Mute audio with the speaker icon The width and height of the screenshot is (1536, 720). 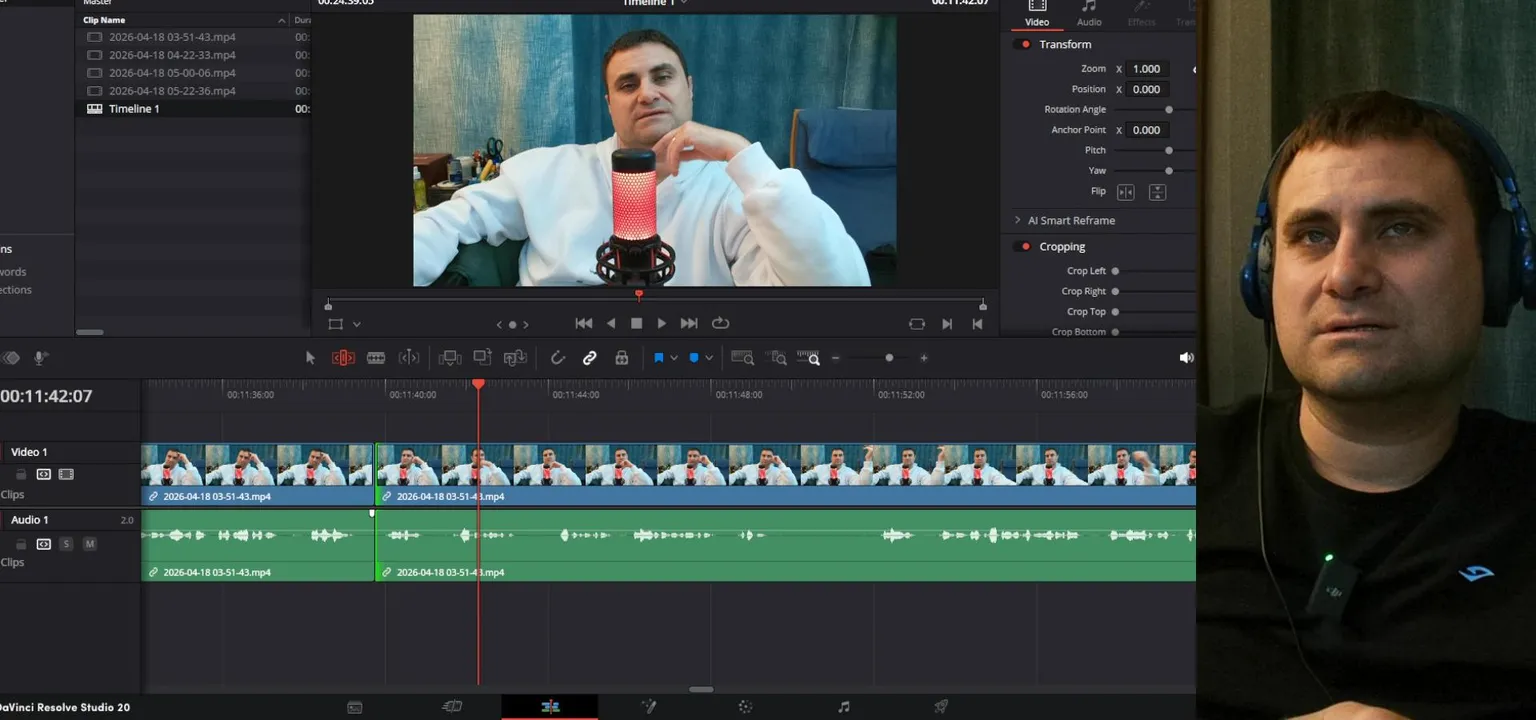point(1186,358)
